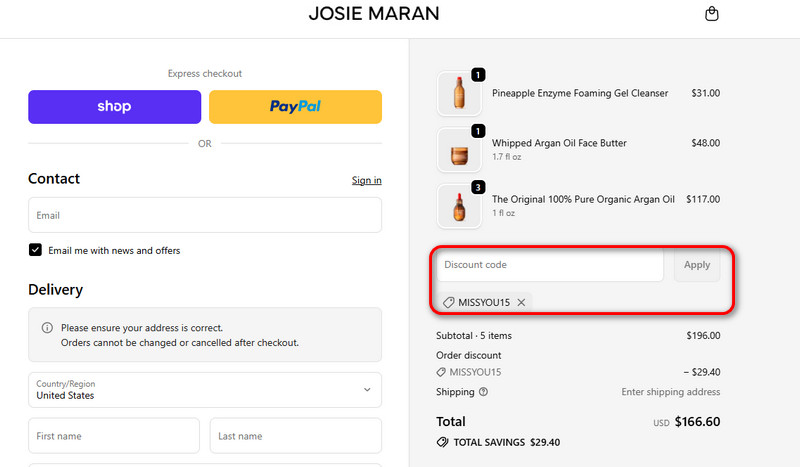Click the Pineapple Enzyme Foaming Gel Cleanser name
Screen dimensions: 800x467
click(x=580, y=93)
